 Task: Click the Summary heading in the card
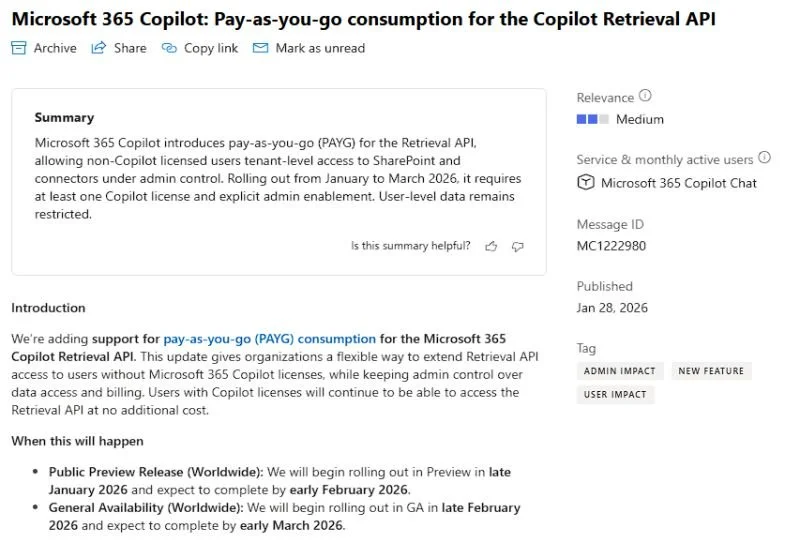64,118
